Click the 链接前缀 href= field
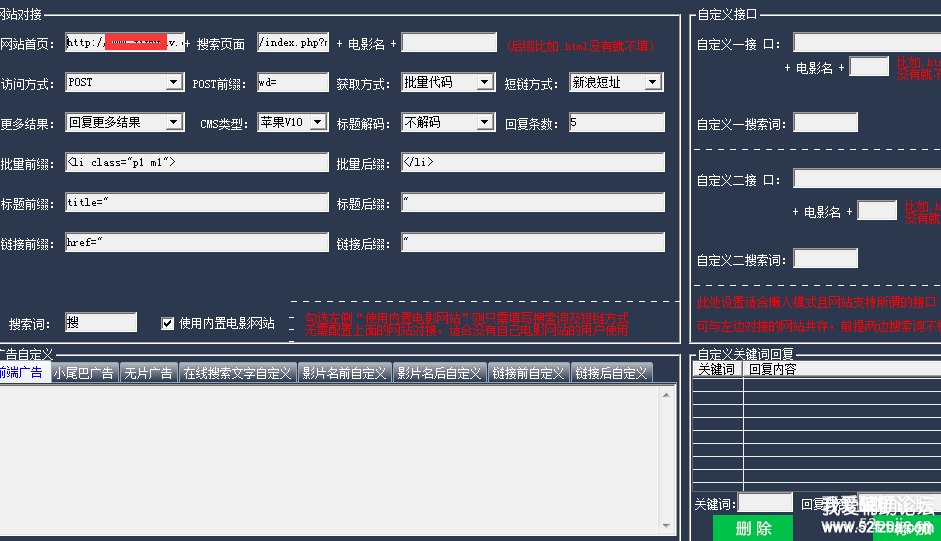The height and width of the screenshot is (541, 941). (x=197, y=242)
